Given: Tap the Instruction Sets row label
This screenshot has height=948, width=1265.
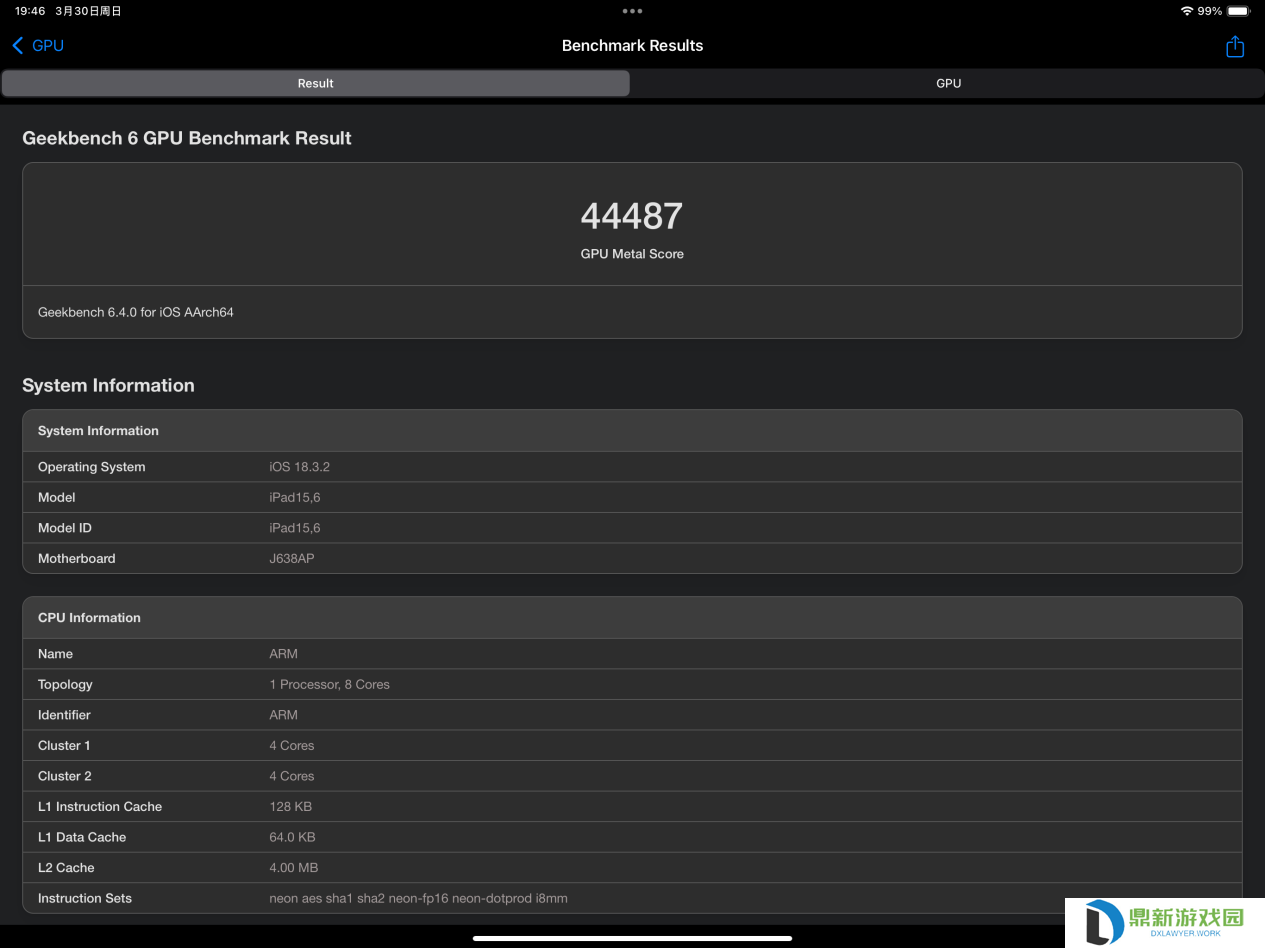Looking at the screenshot, I should pyautogui.click(x=85, y=898).
